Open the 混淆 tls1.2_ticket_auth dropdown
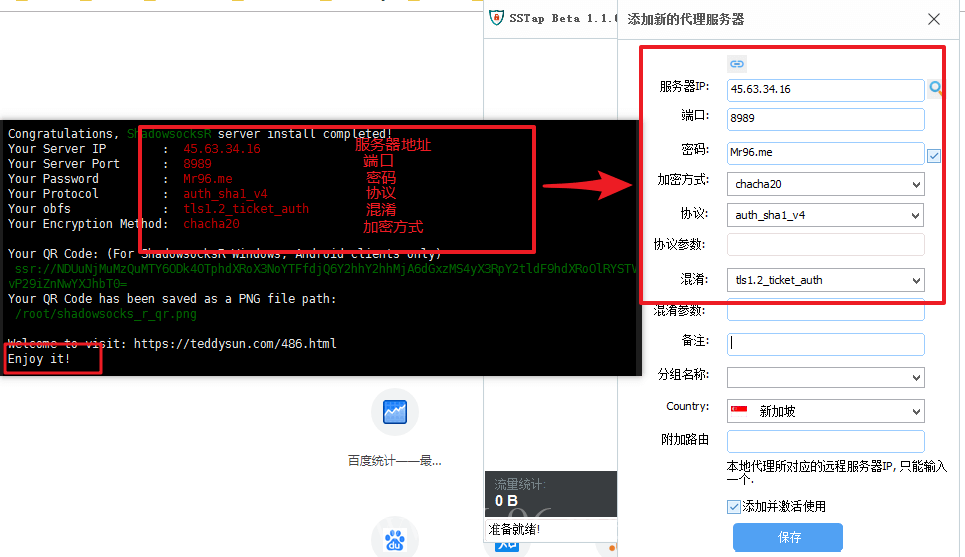Viewport: 965px width, 557px height. pyautogui.click(x=825, y=280)
